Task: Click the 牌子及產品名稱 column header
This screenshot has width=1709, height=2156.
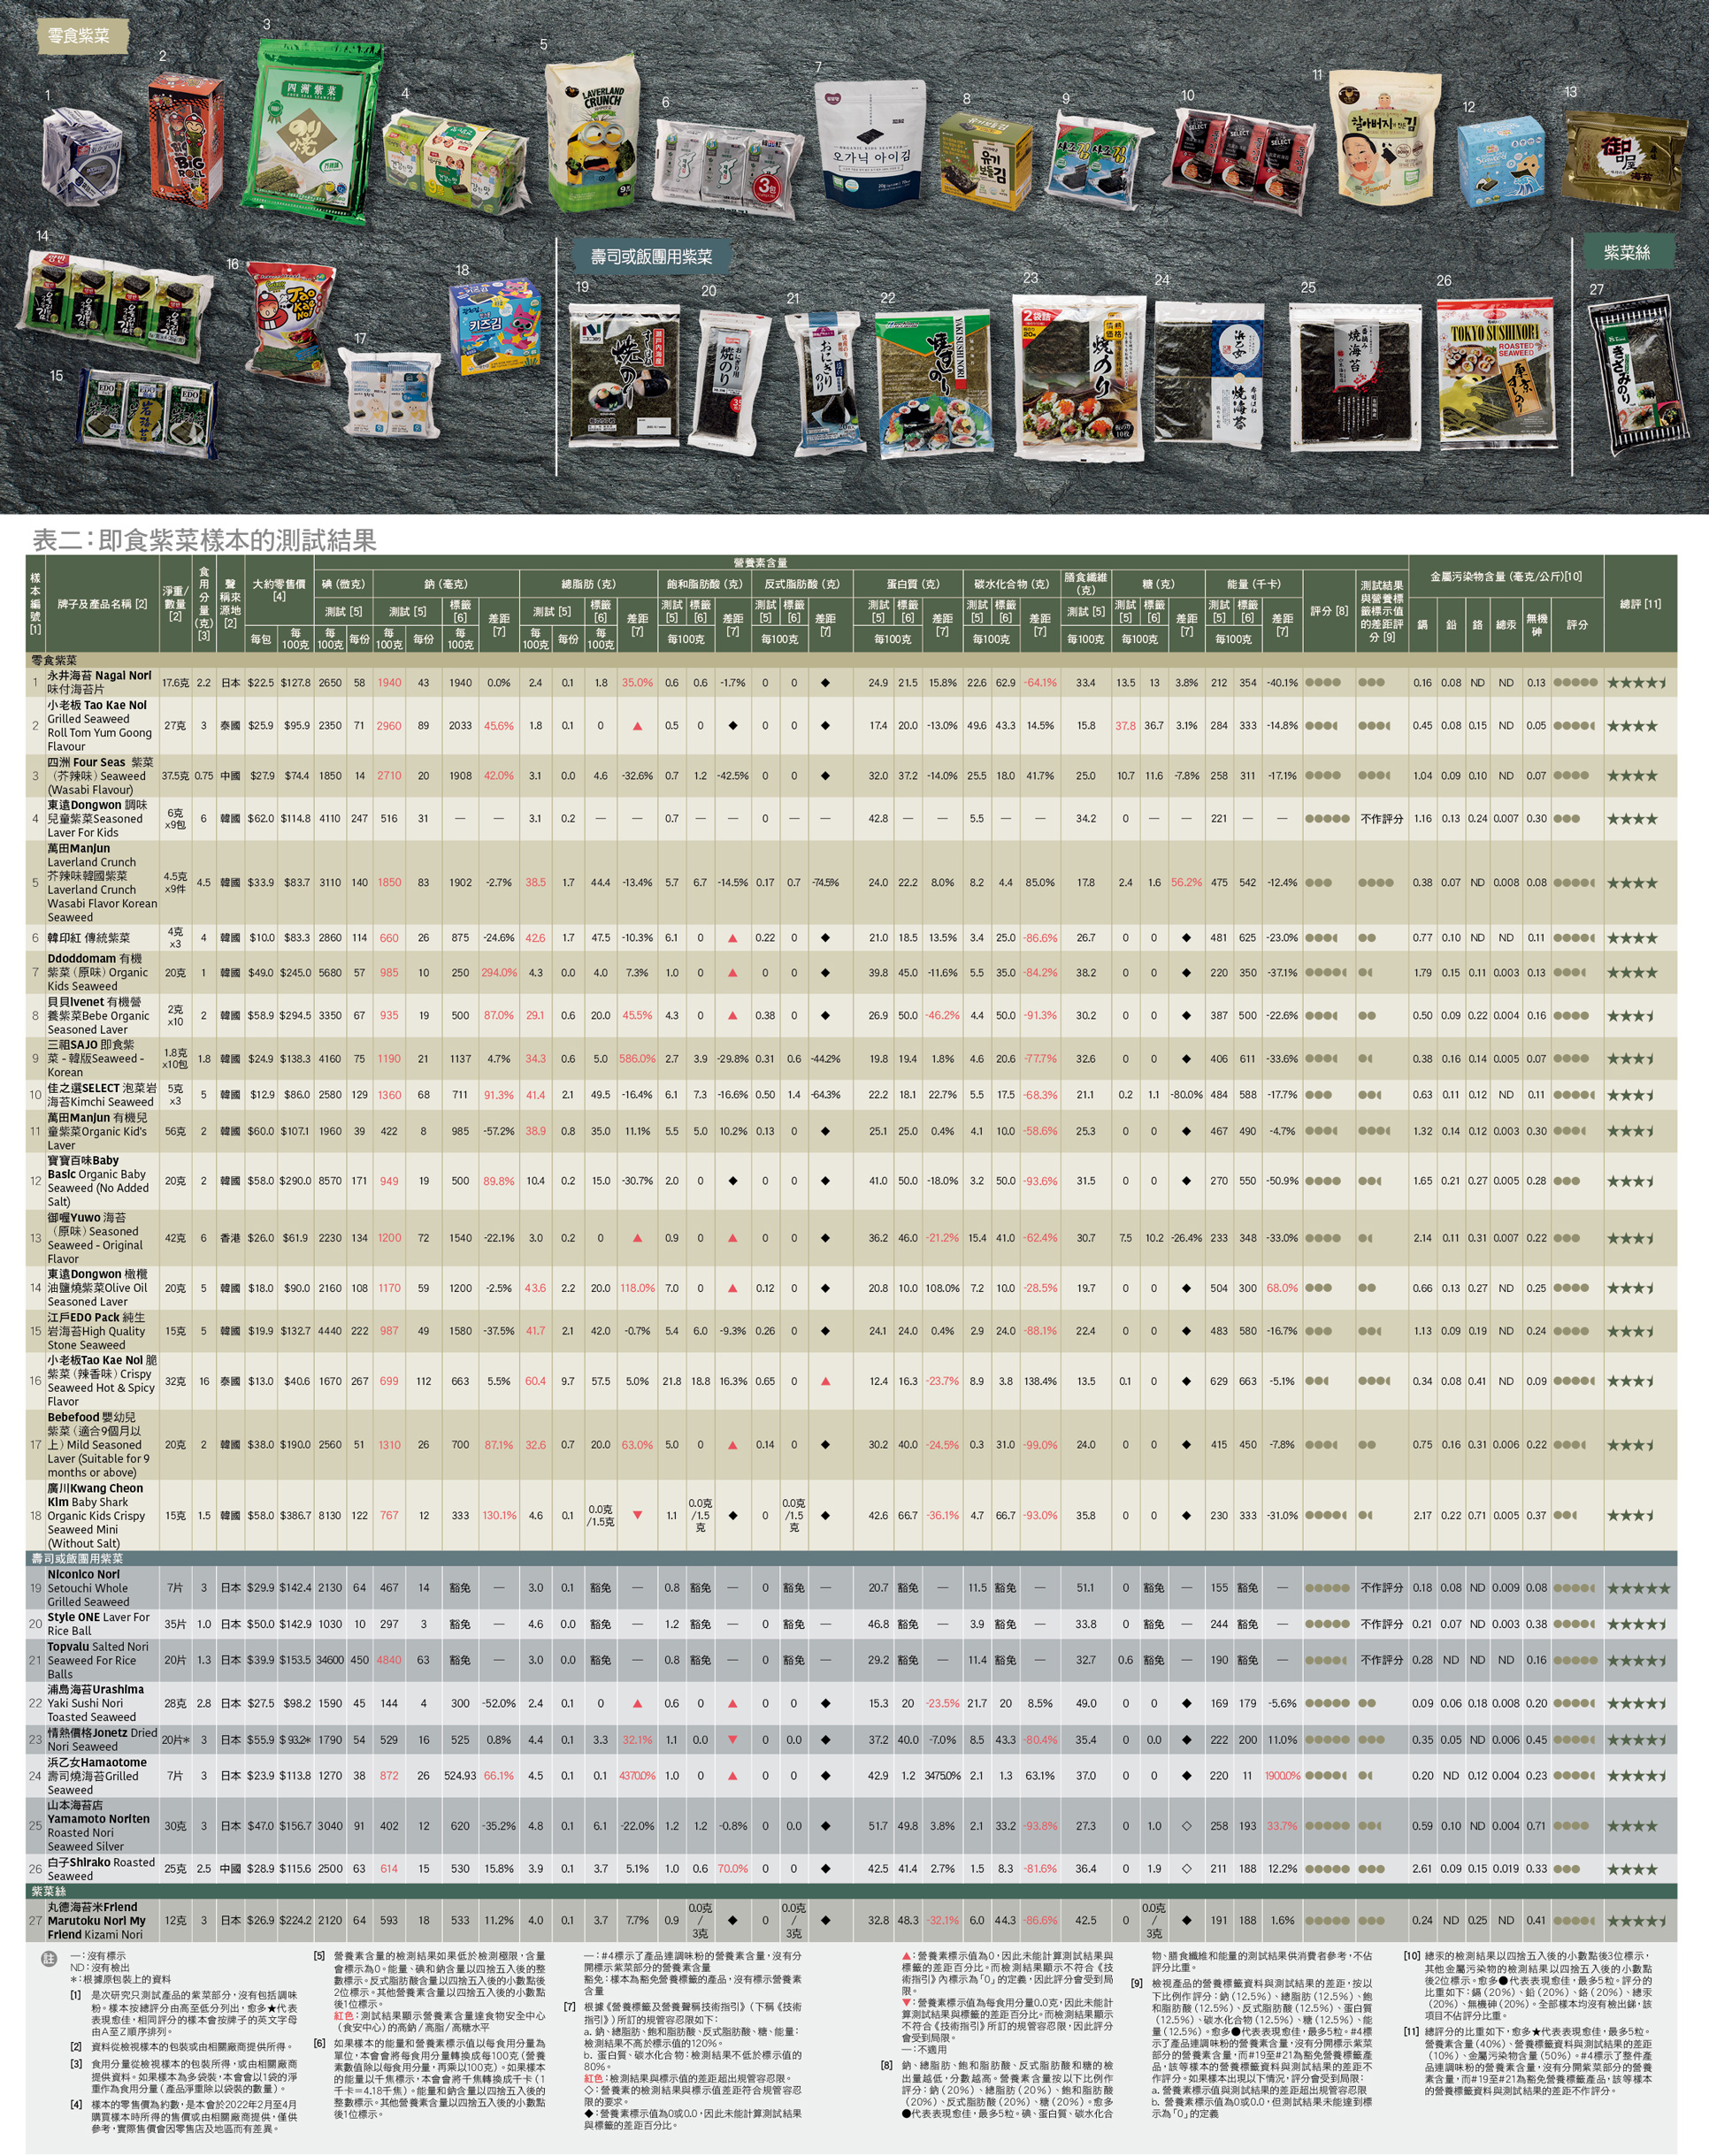Action: [103, 604]
